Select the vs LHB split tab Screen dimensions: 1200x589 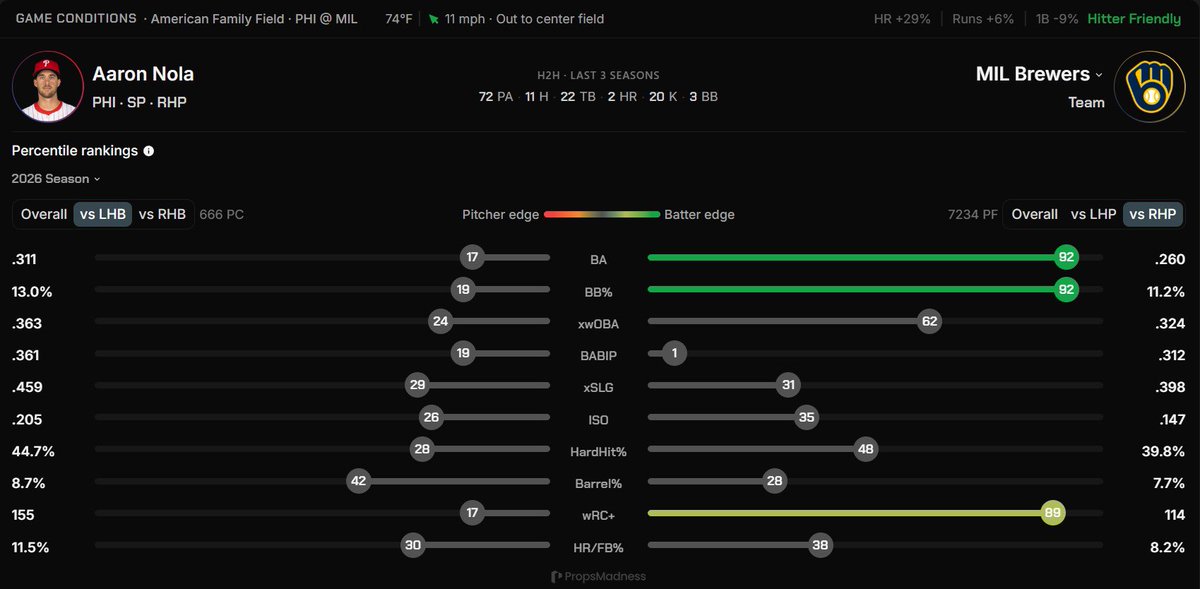103,214
